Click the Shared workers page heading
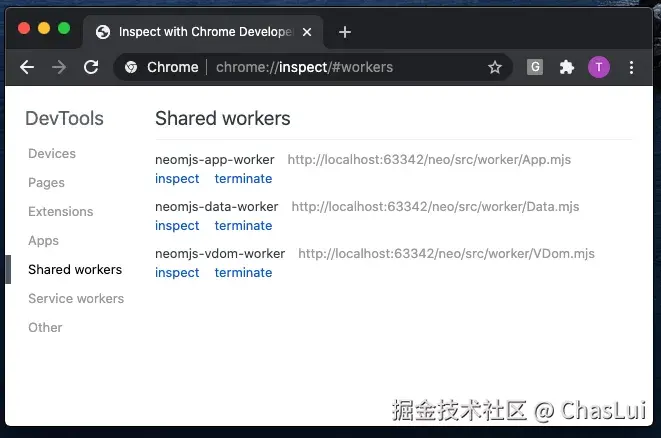The height and width of the screenshot is (438, 661). (x=223, y=118)
